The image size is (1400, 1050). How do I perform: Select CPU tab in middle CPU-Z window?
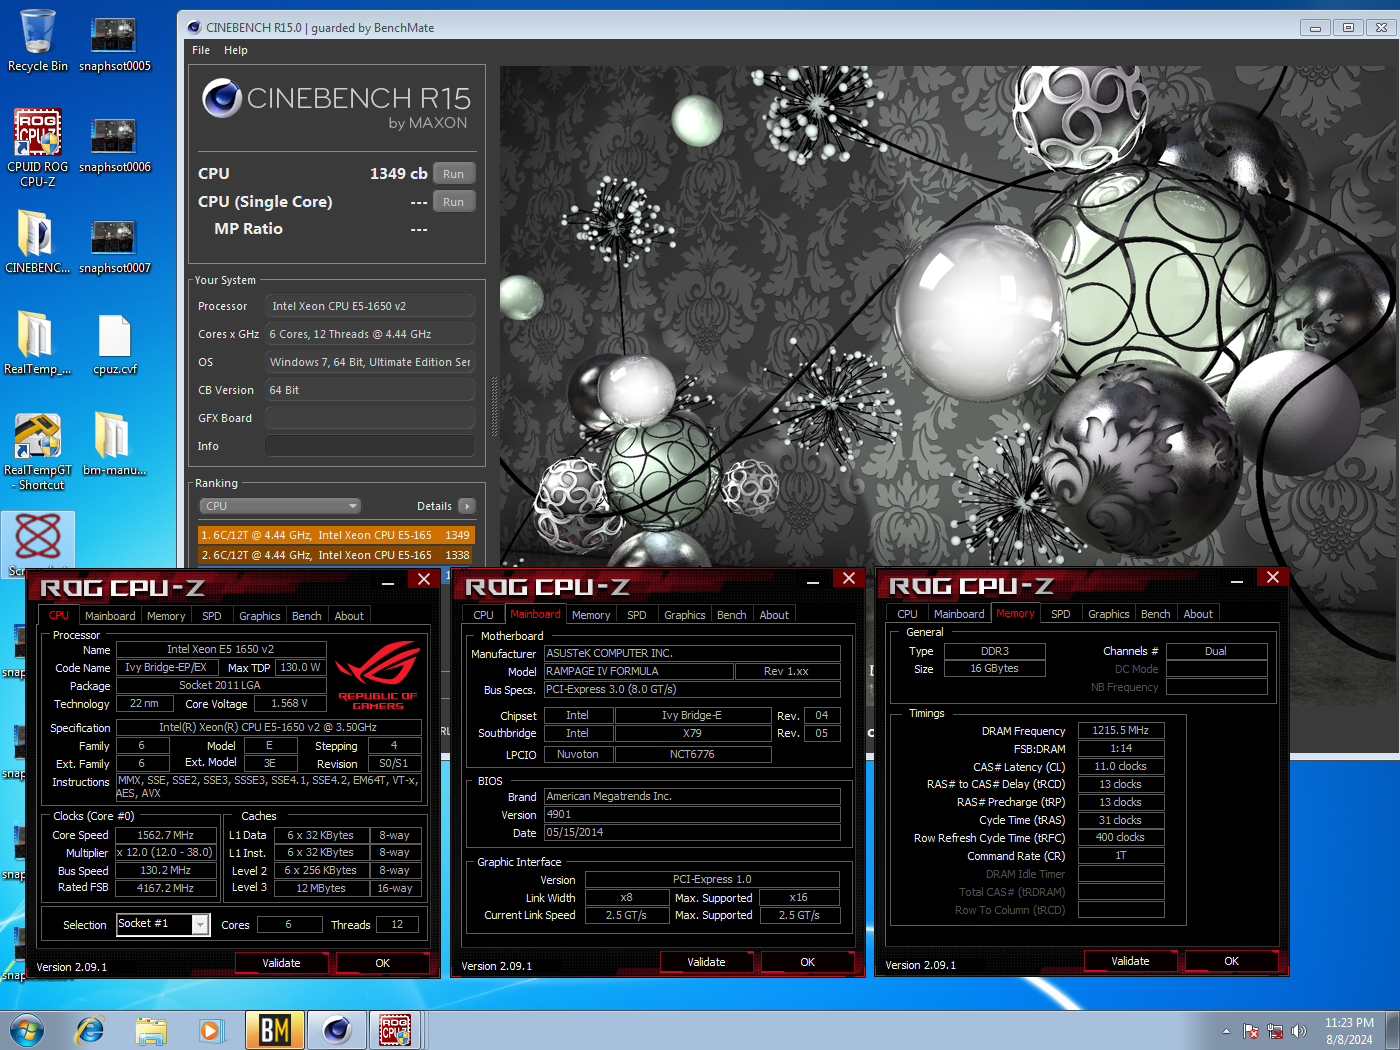(484, 615)
